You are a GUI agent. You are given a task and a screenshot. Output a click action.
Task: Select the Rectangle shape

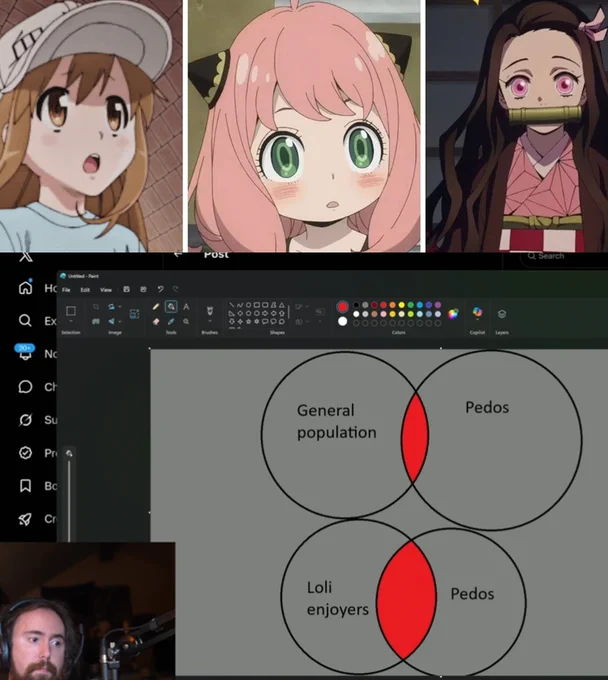click(x=257, y=305)
